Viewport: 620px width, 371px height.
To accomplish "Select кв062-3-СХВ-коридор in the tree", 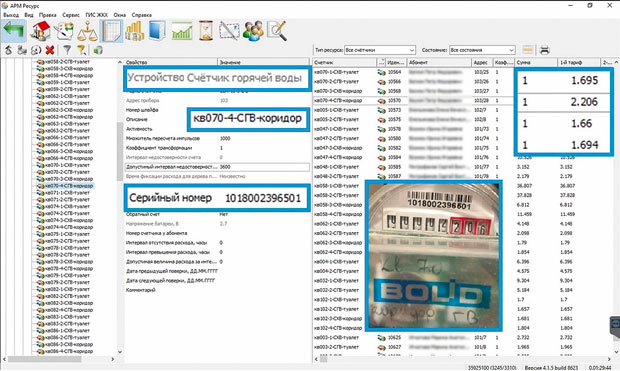I will 69,110.
